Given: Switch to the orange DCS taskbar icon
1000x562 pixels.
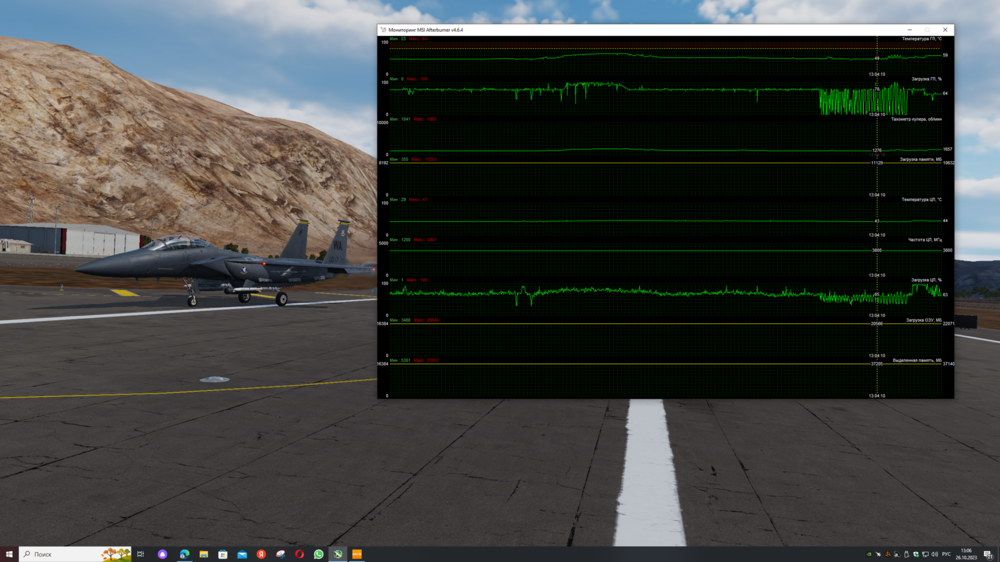Looking at the screenshot, I should pos(357,554).
